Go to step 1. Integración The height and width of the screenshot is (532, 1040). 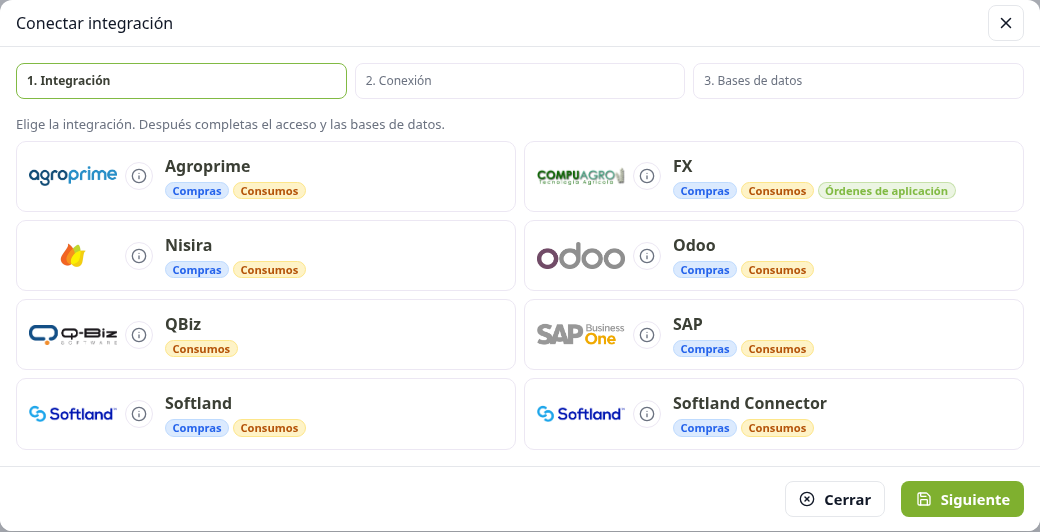point(181,81)
